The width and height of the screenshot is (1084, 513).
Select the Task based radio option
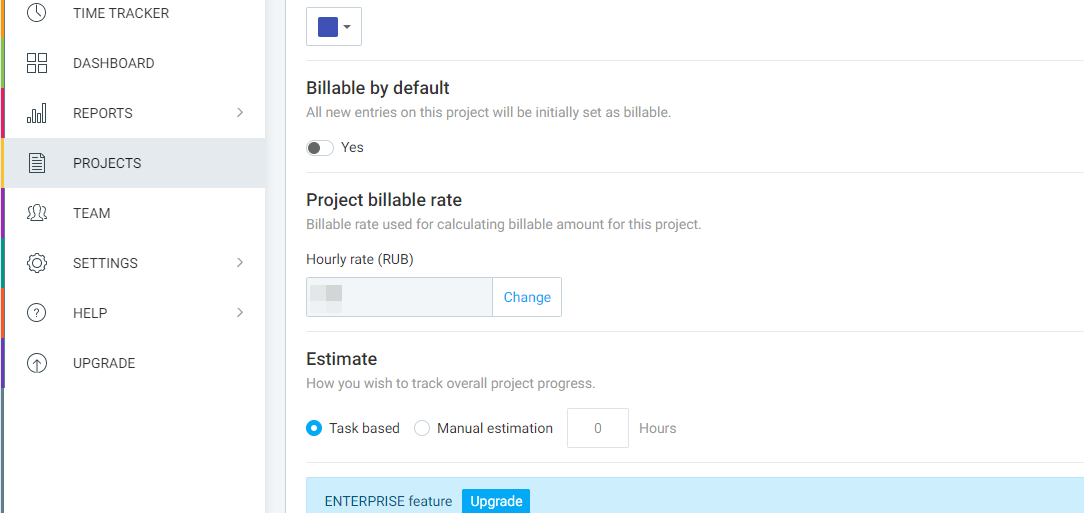point(314,428)
